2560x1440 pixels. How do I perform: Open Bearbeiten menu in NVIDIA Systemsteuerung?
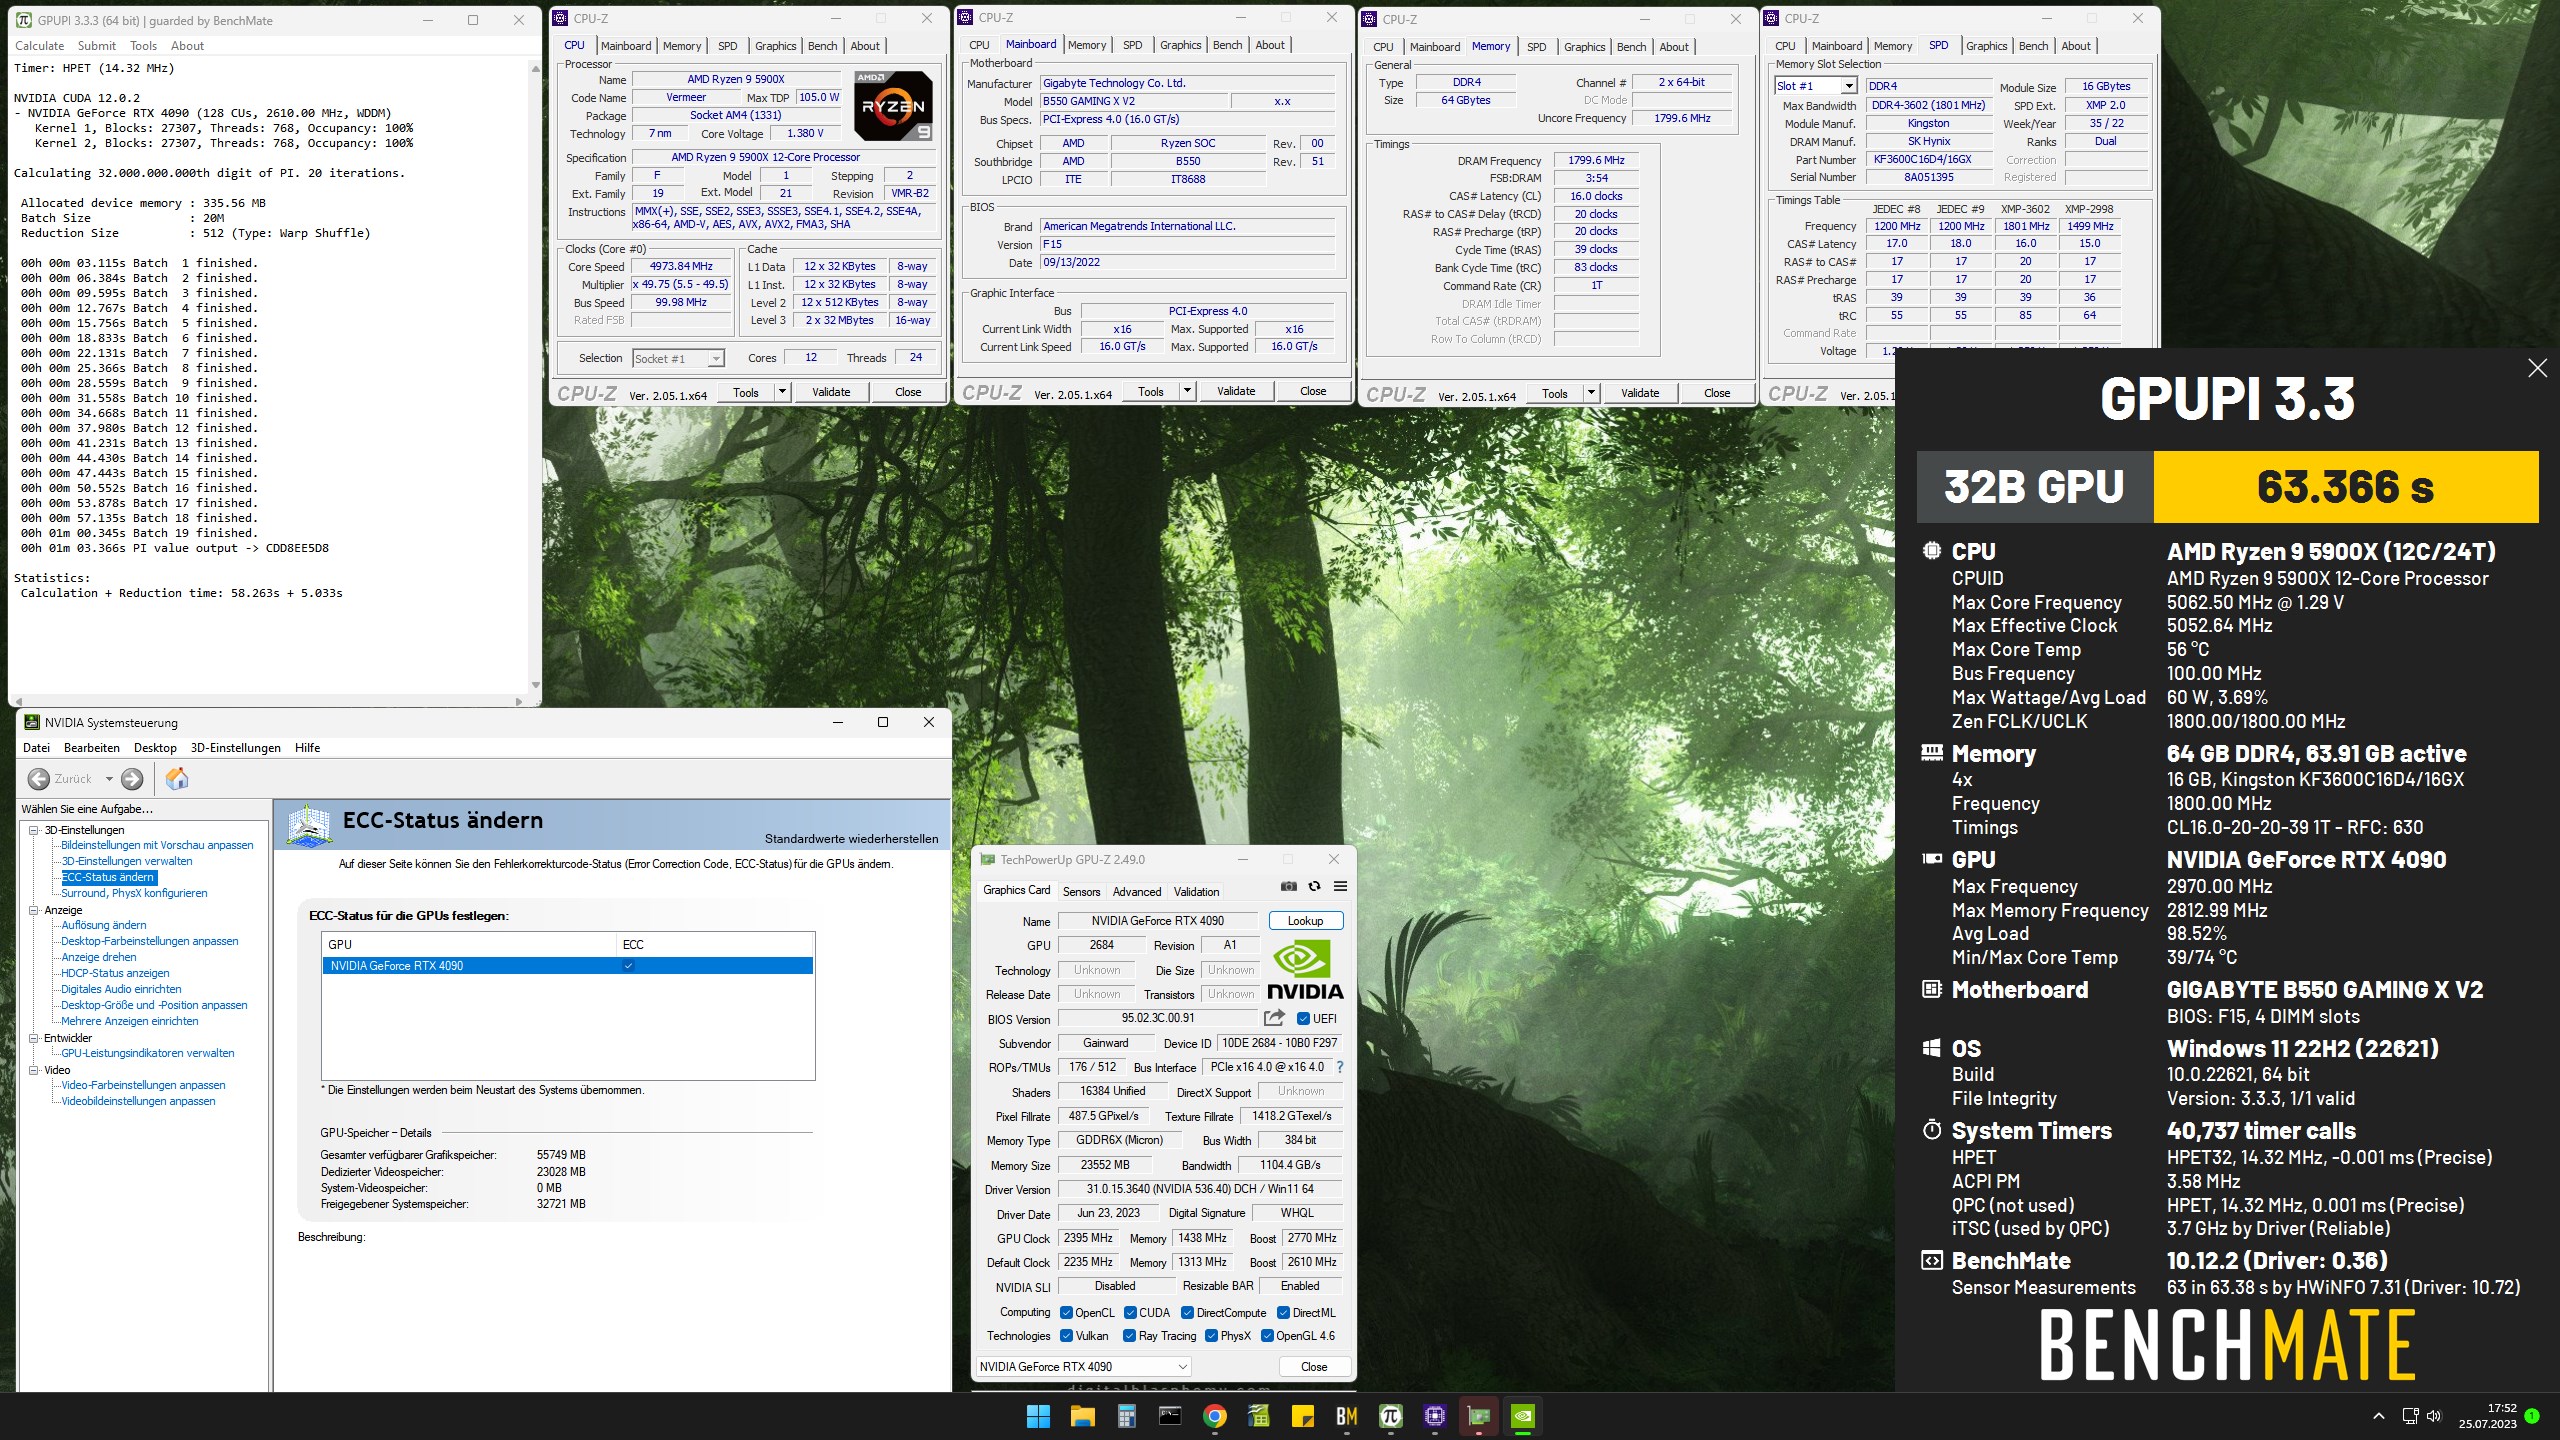pyautogui.click(x=92, y=748)
